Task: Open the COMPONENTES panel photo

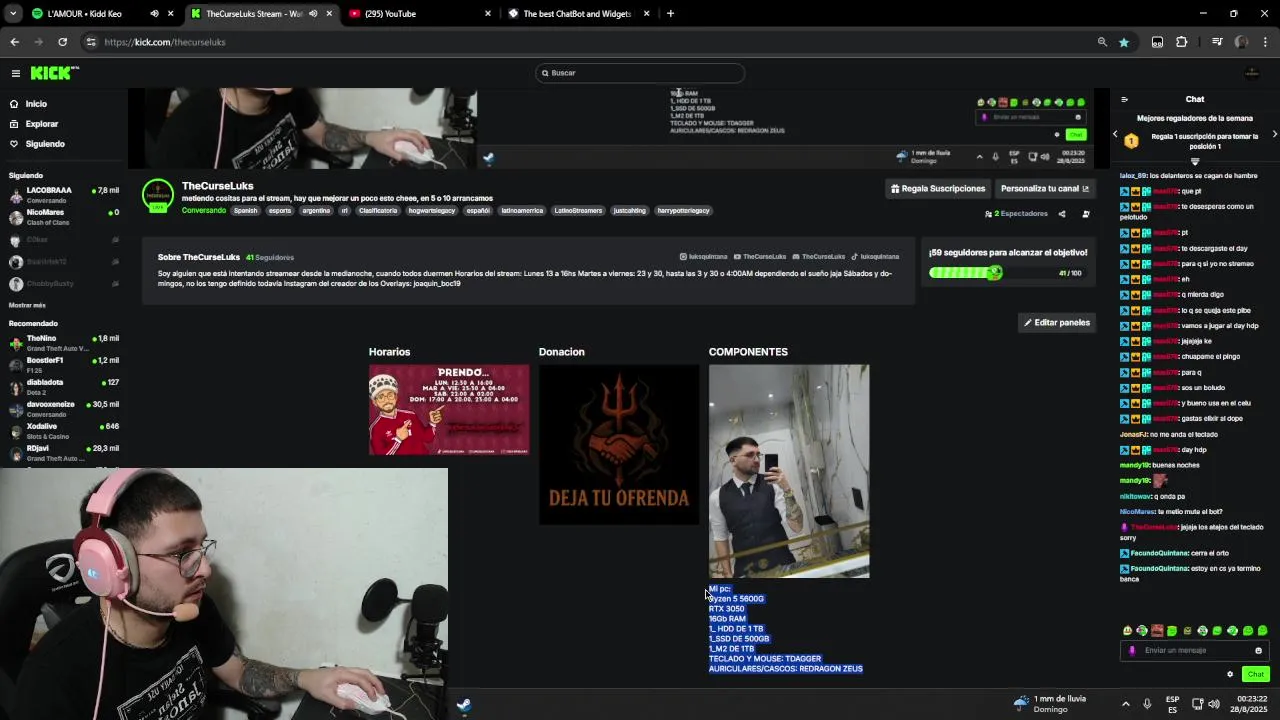Action: [x=789, y=471]
